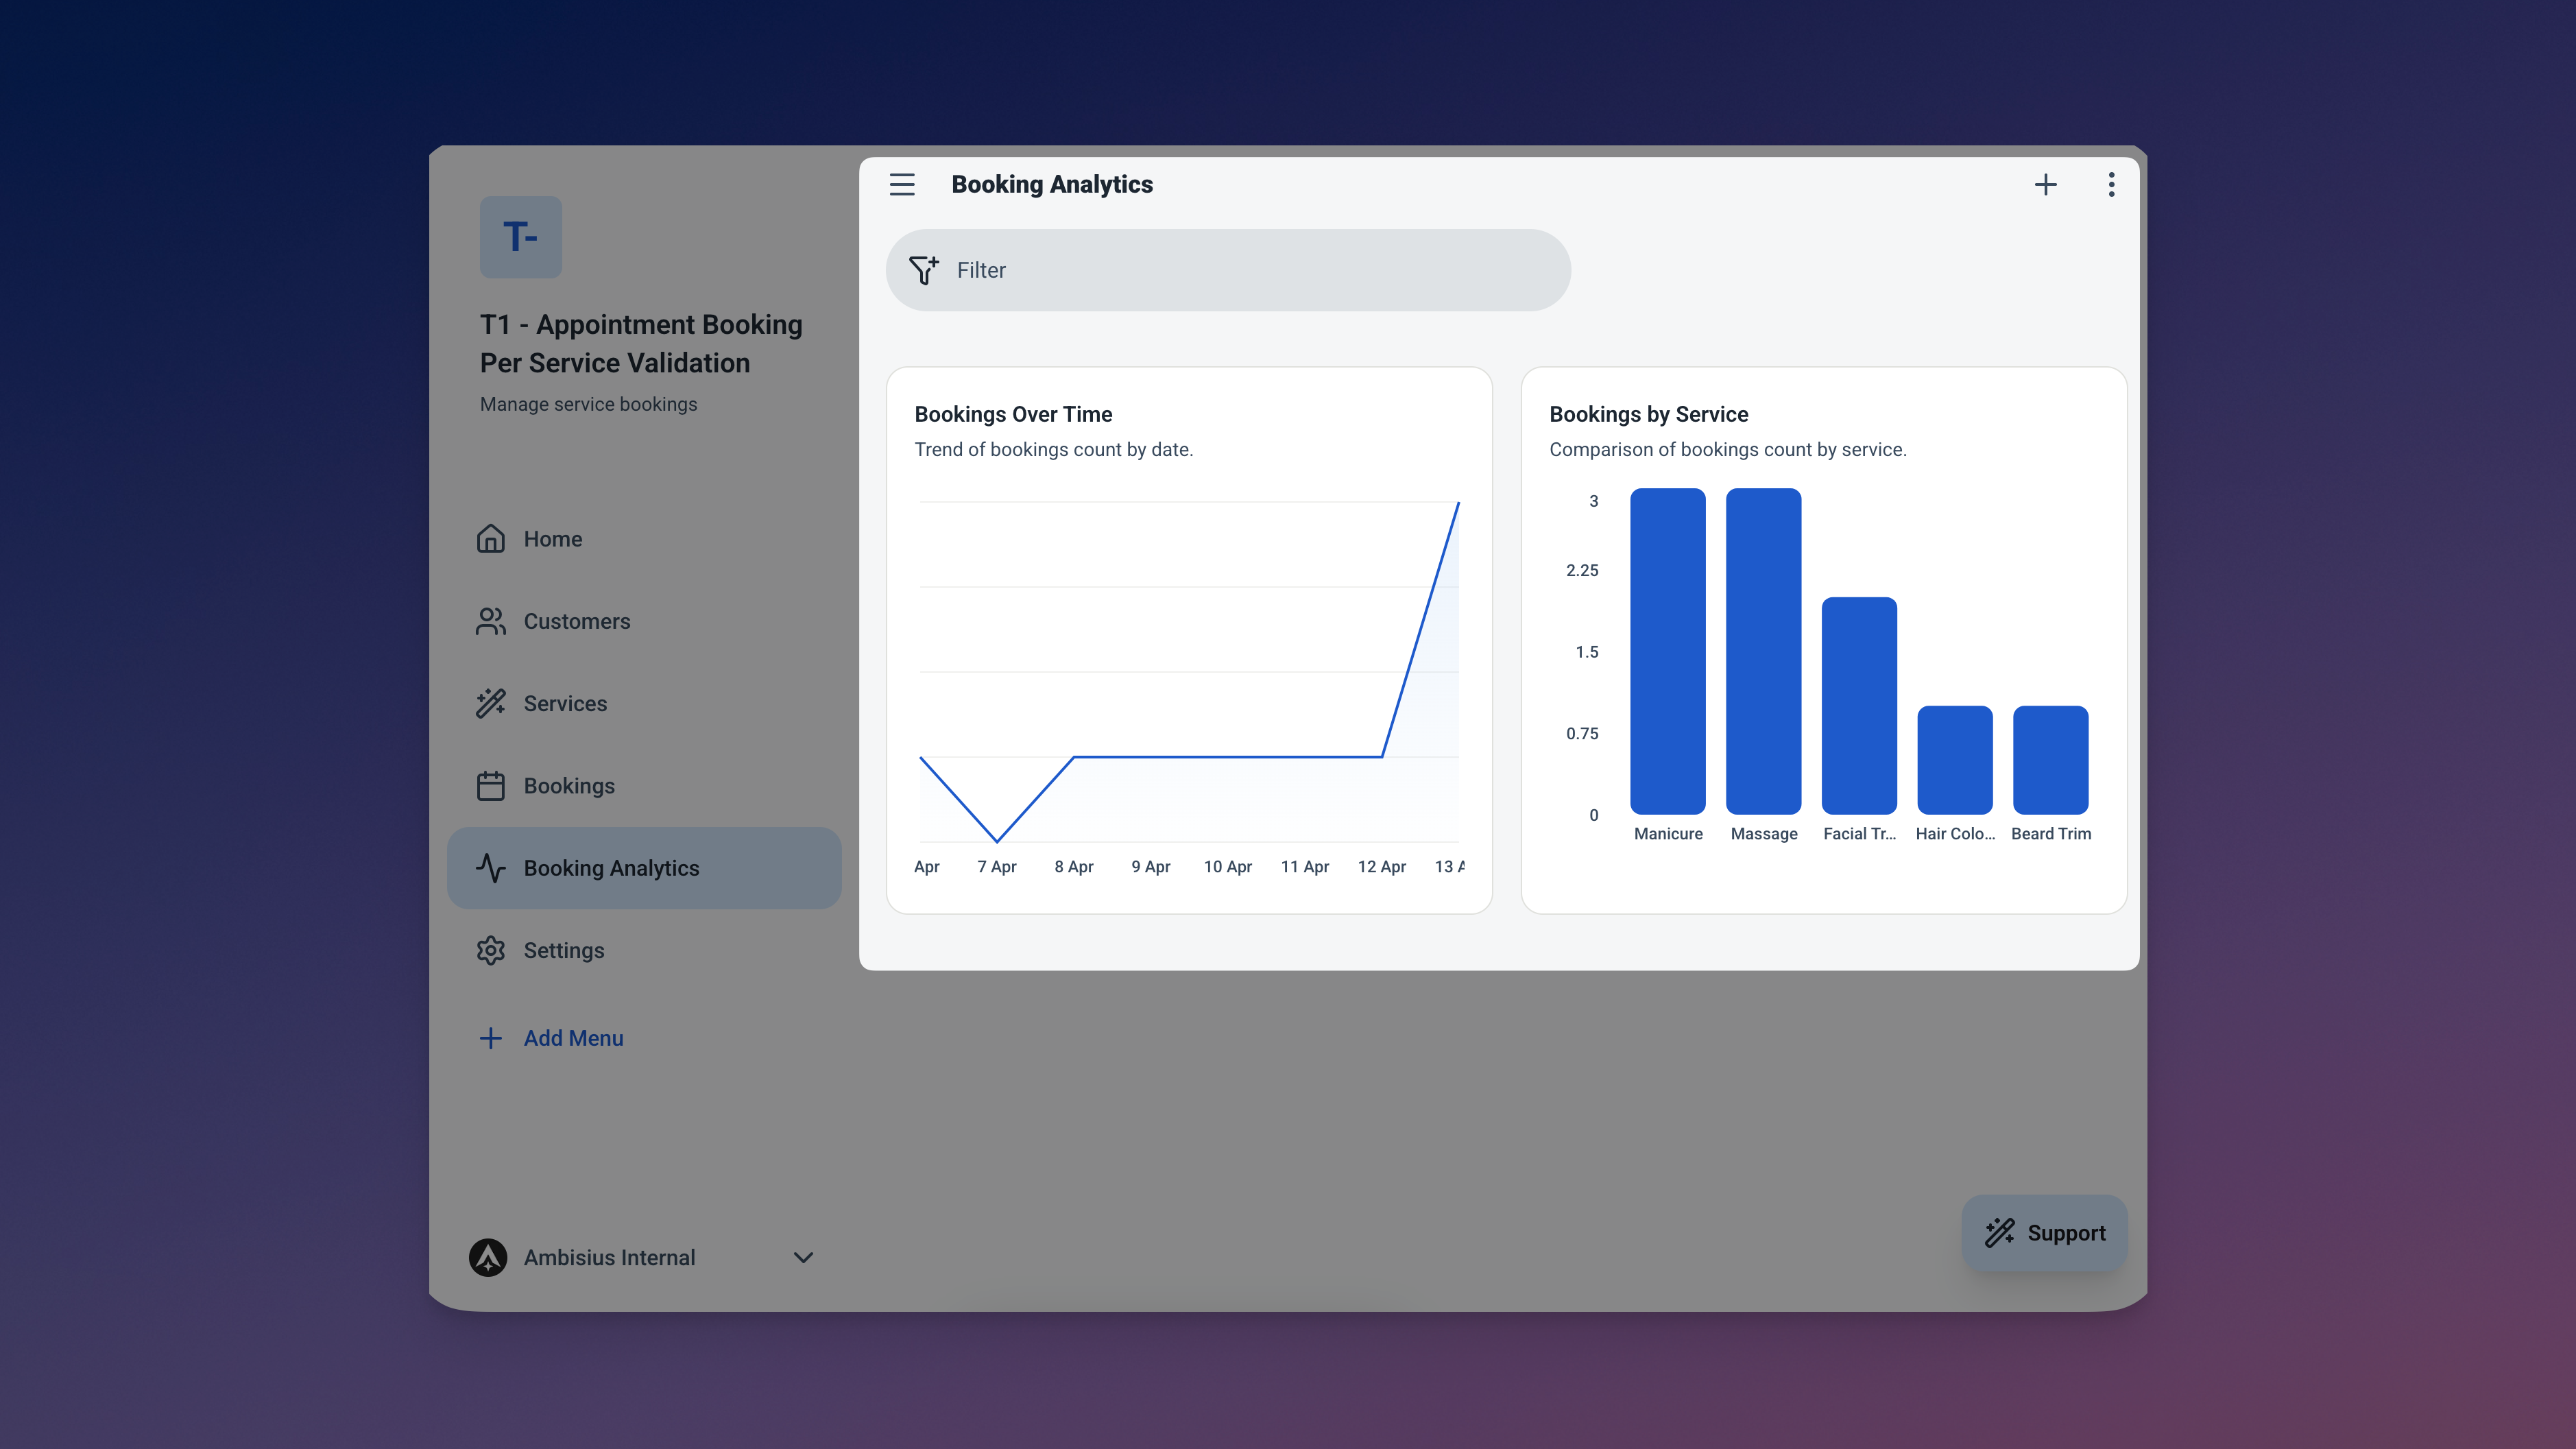Click into the Filter input field
The width and height of the screenshot is (2576, 1449).
click(x=1250, y=270)
